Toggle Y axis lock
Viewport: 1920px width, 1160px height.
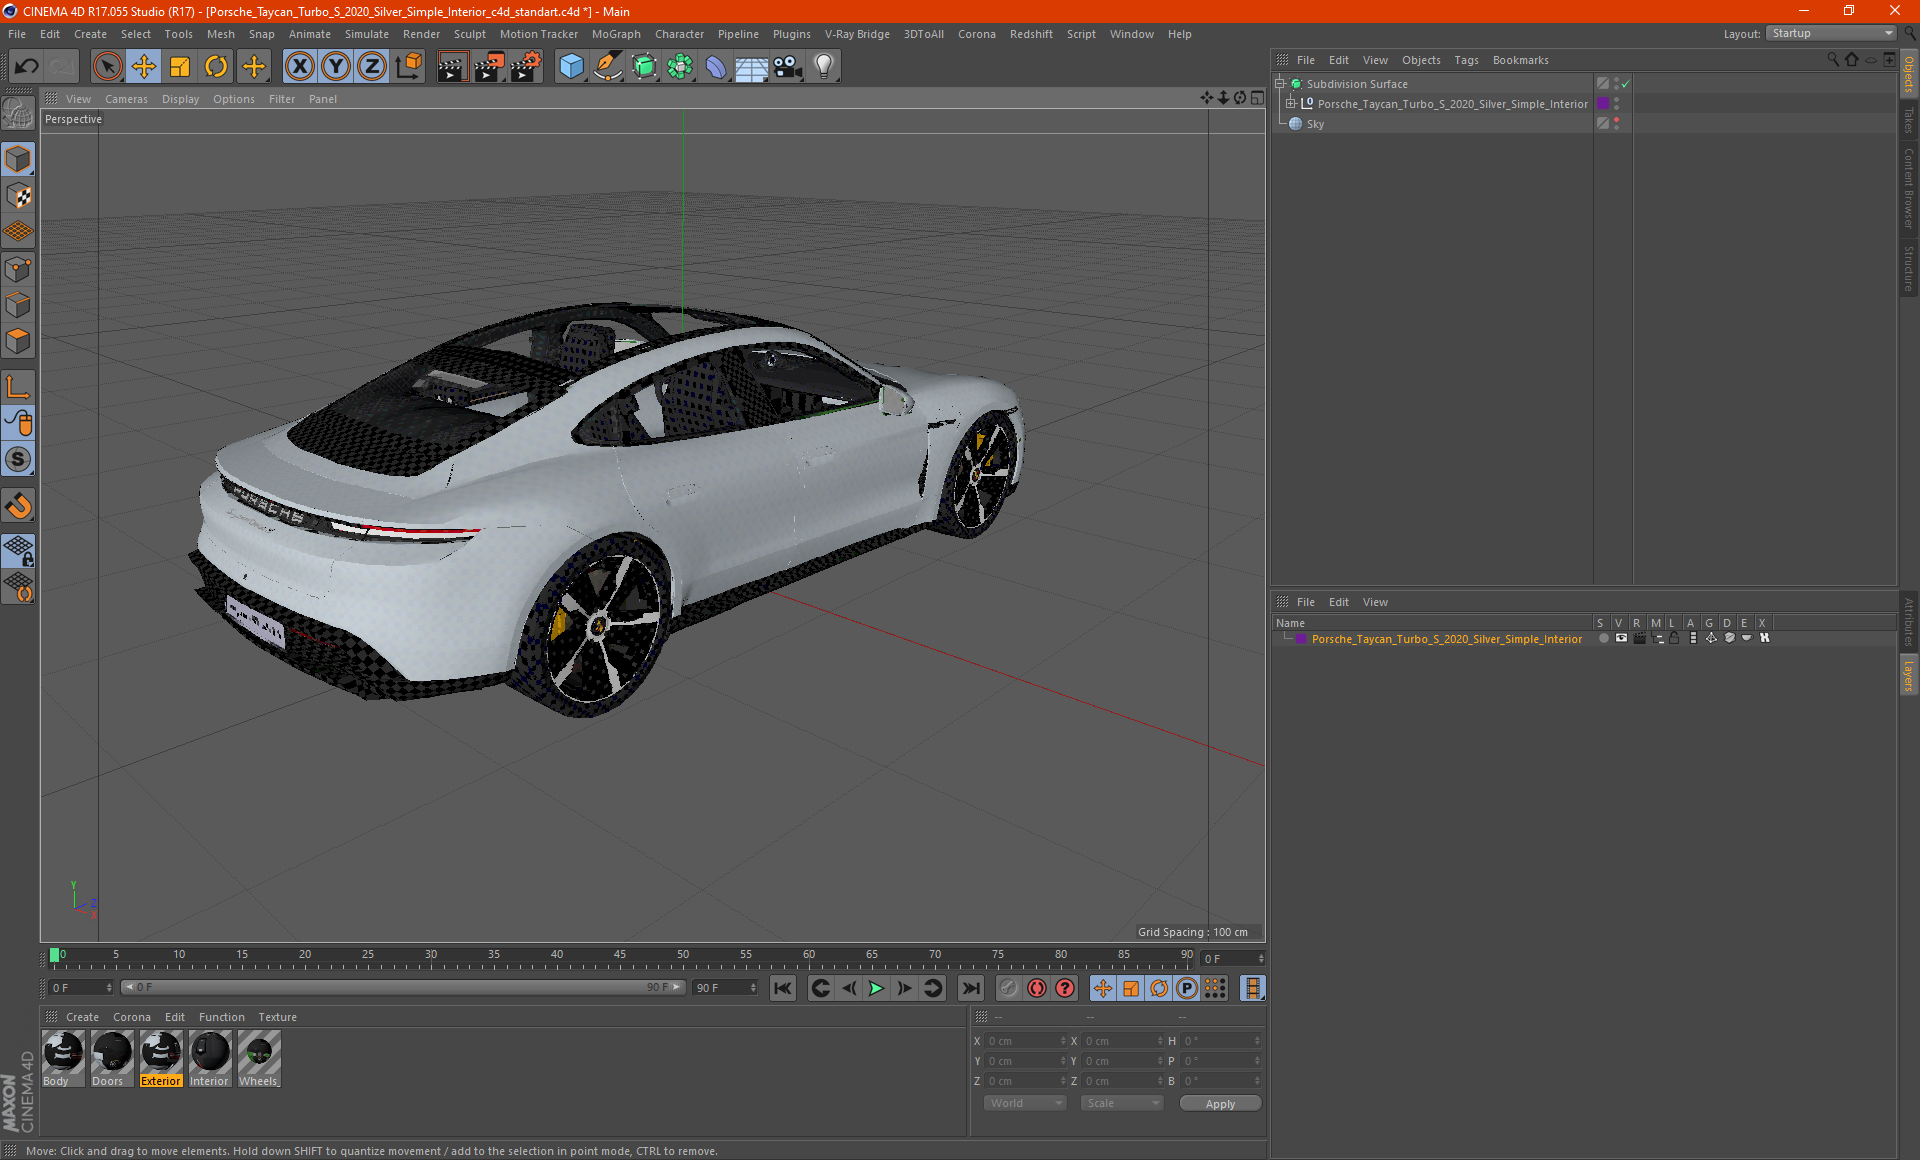tap(336, 67)
